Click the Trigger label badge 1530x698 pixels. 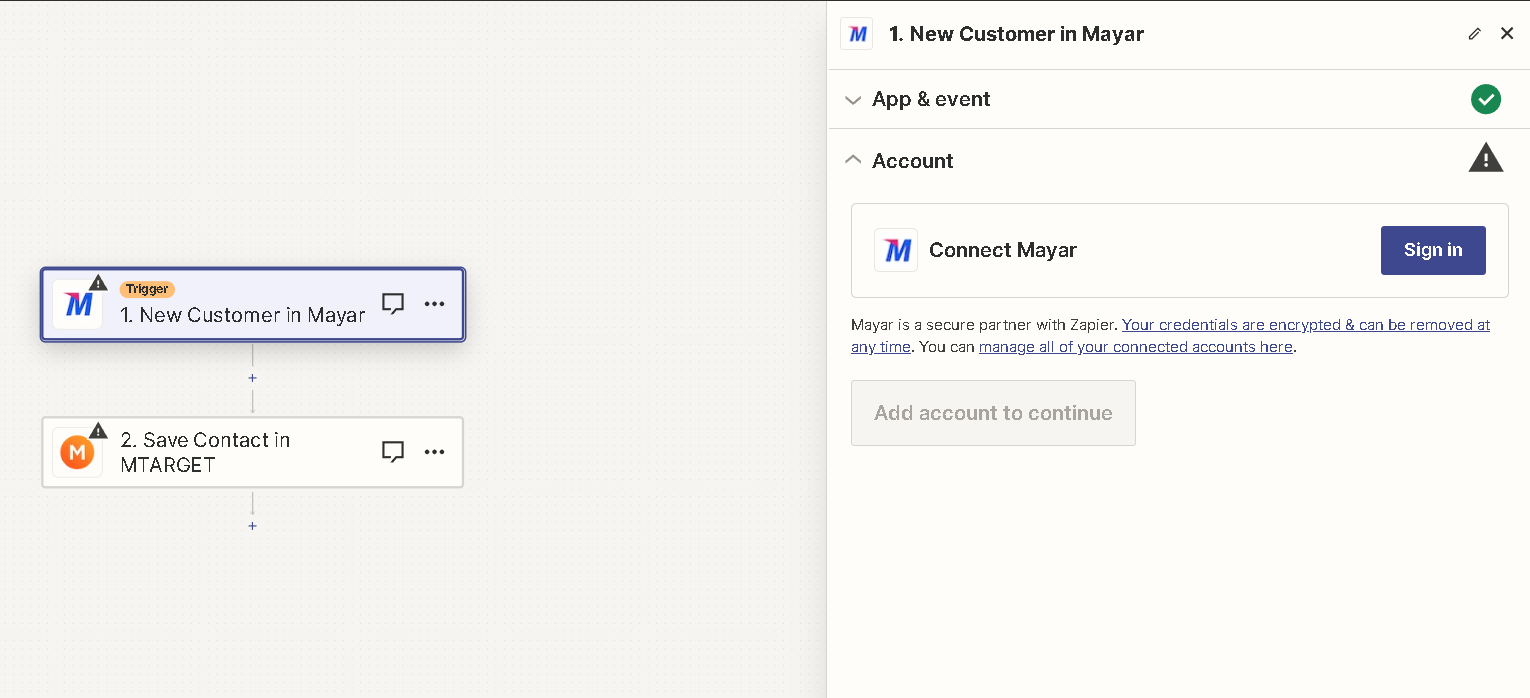147,289
